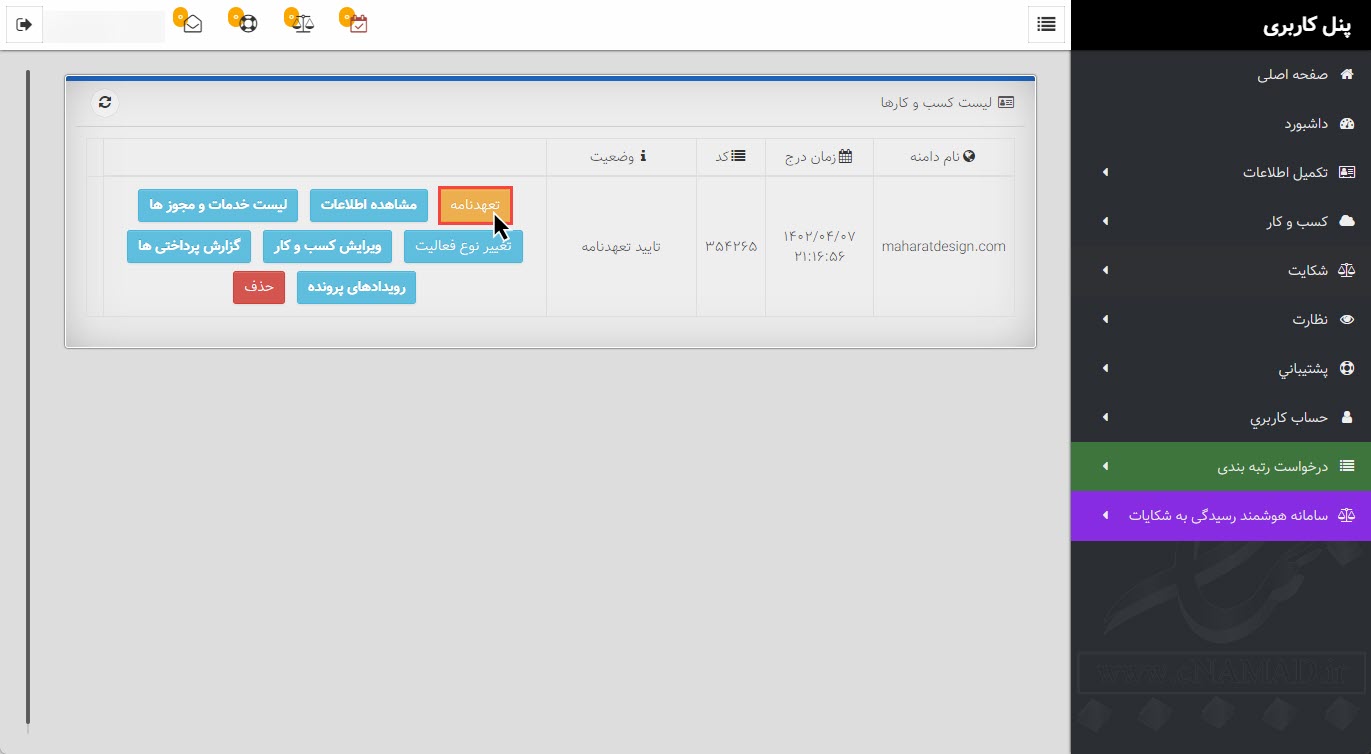
Task: Click the eye icon beside نظارت
Action: coord(1346,319)
